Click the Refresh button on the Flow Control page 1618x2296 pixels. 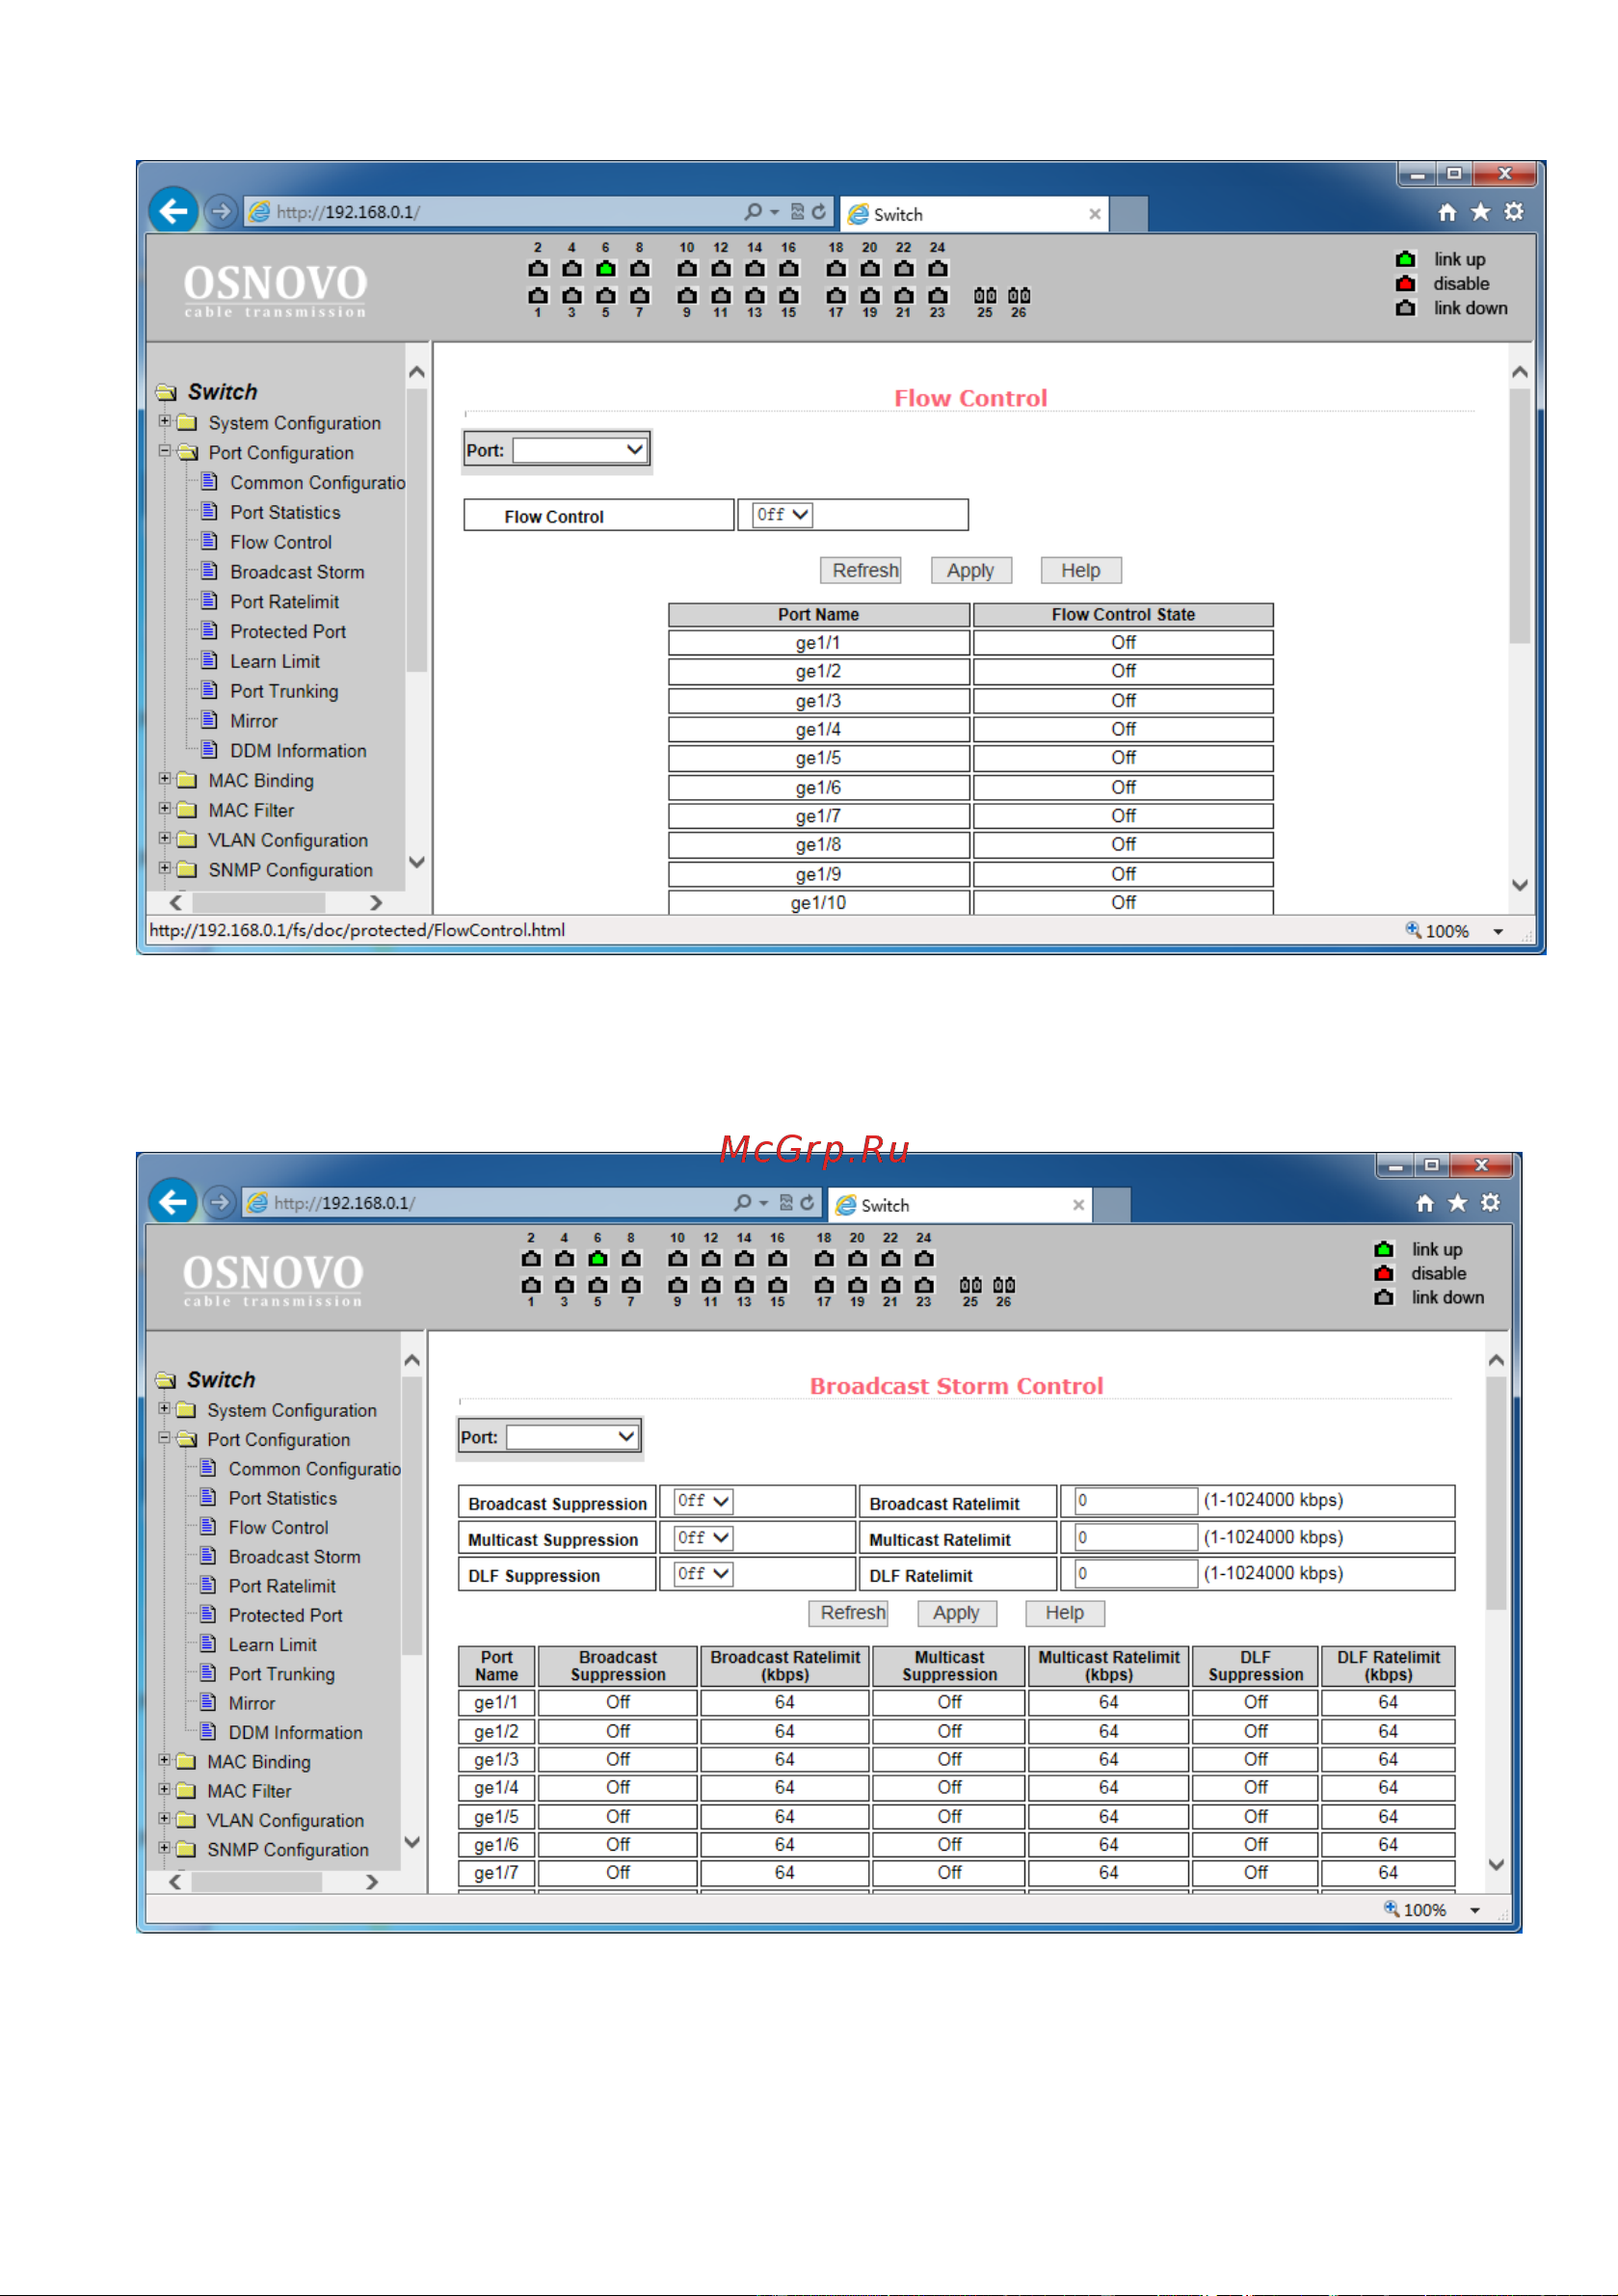pyautogui.click(x=860, y=570)
